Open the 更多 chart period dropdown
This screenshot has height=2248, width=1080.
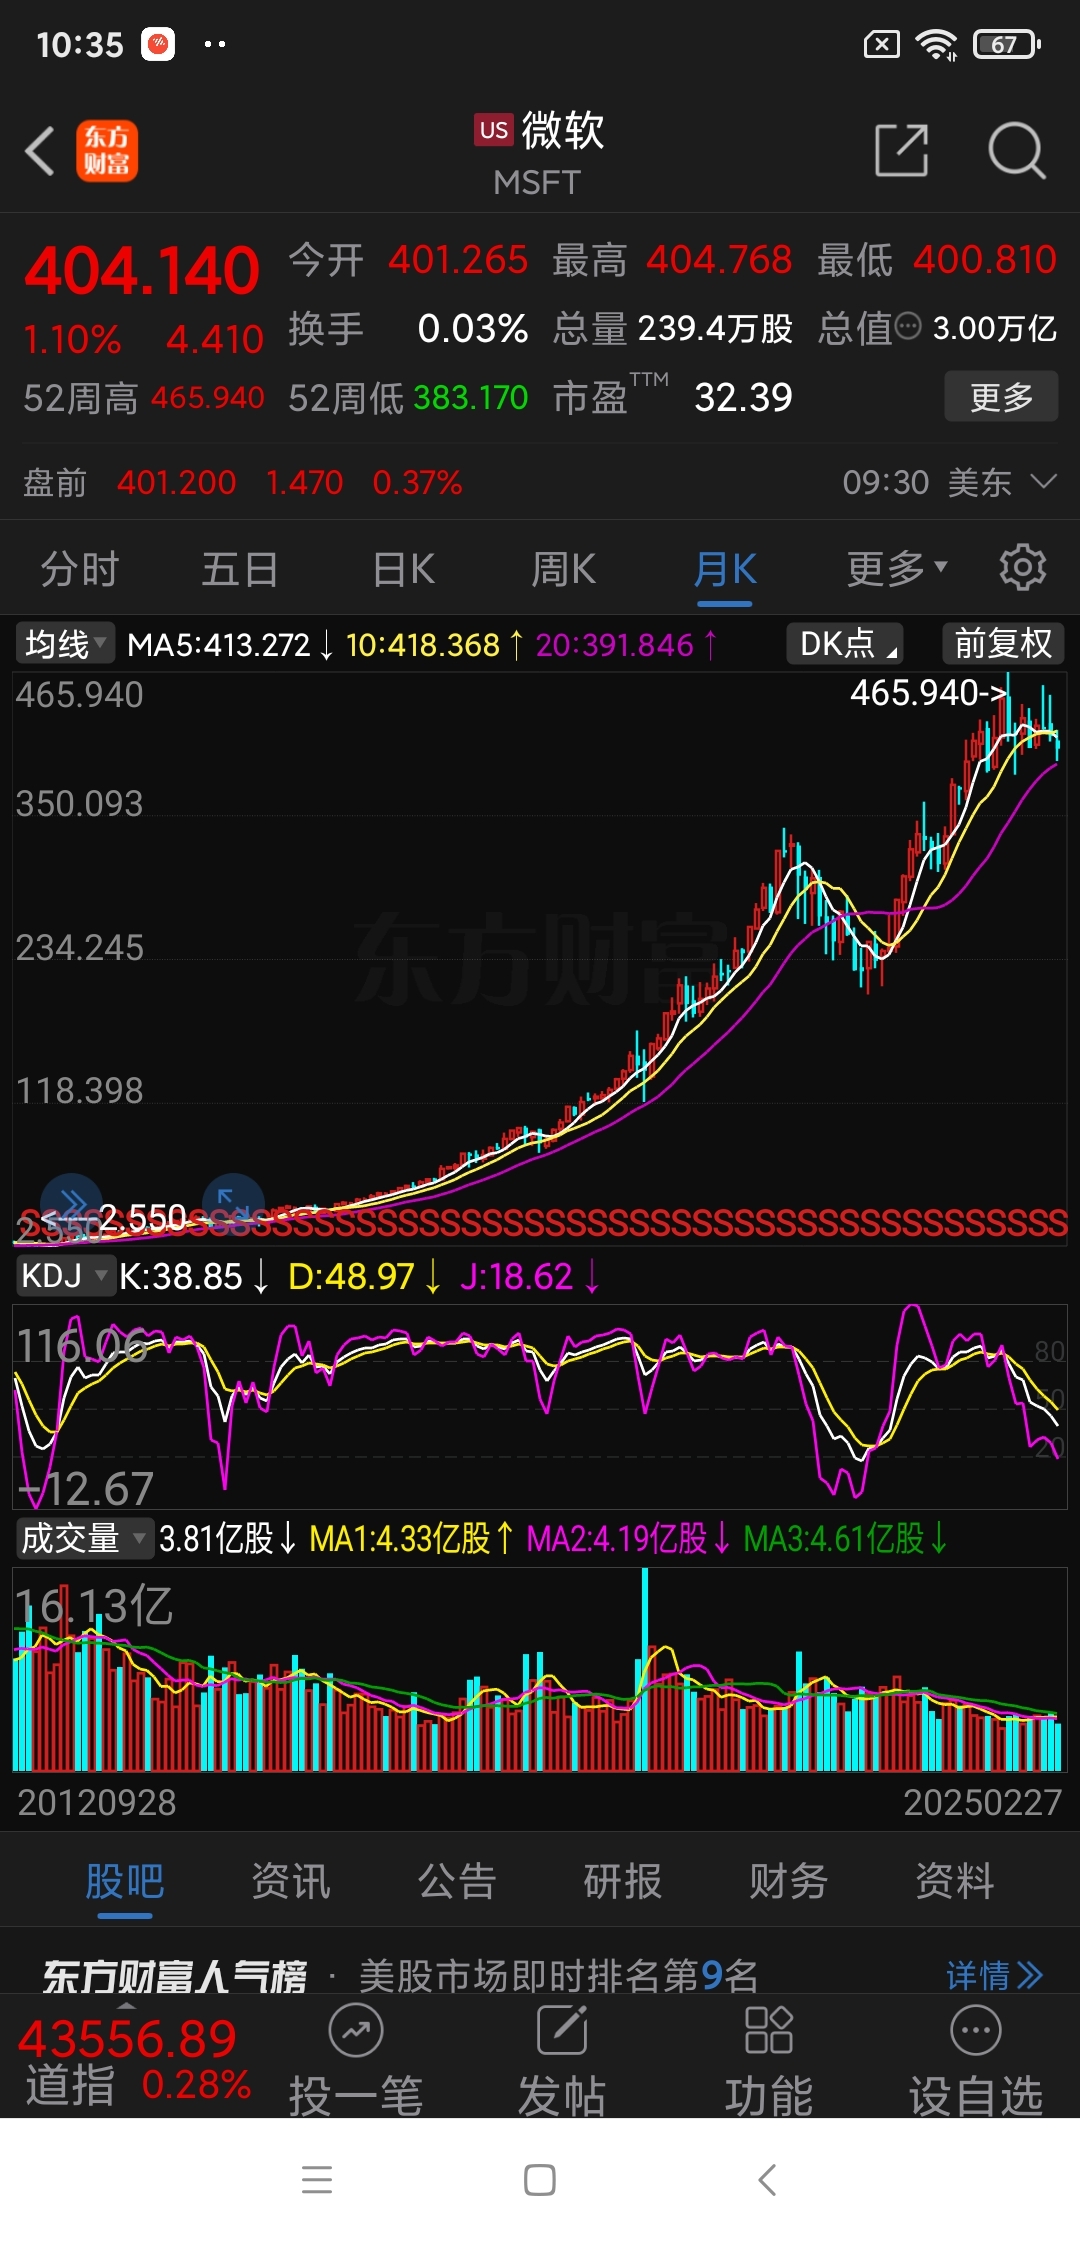896,569
